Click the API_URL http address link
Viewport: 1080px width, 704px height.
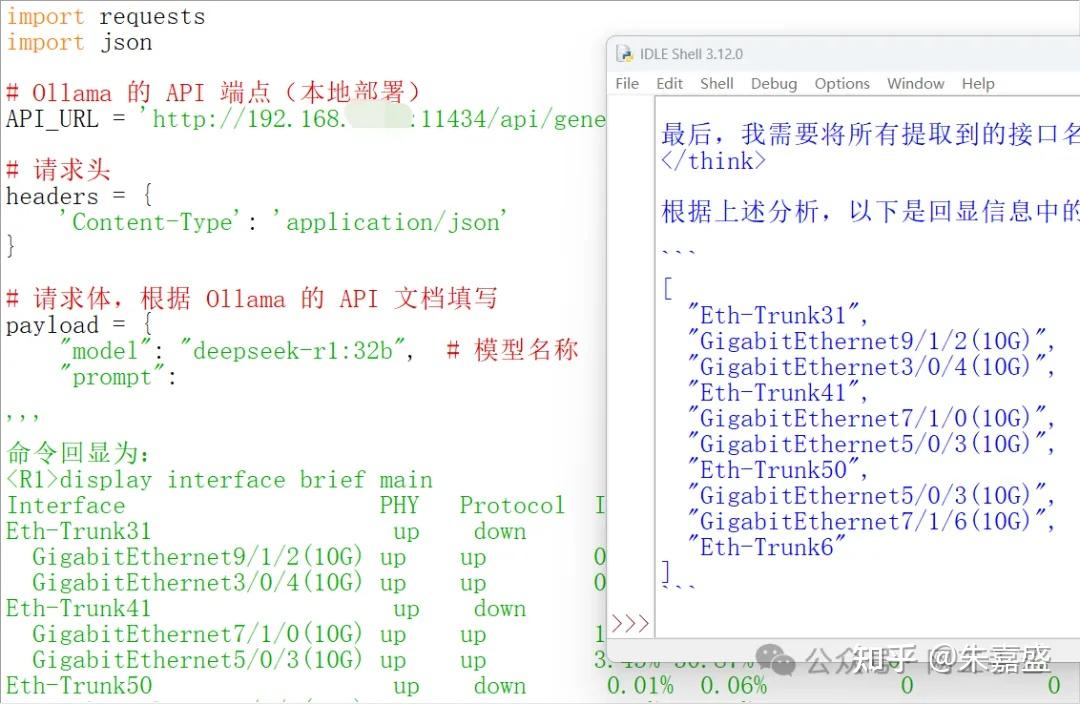(370, 118)
